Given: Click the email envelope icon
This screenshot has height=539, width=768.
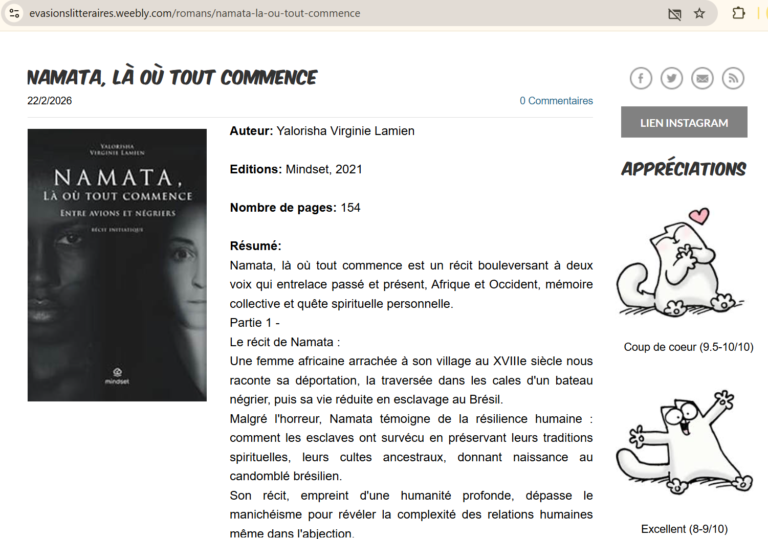Looking at the screenshot, I should tap(703, 78).
